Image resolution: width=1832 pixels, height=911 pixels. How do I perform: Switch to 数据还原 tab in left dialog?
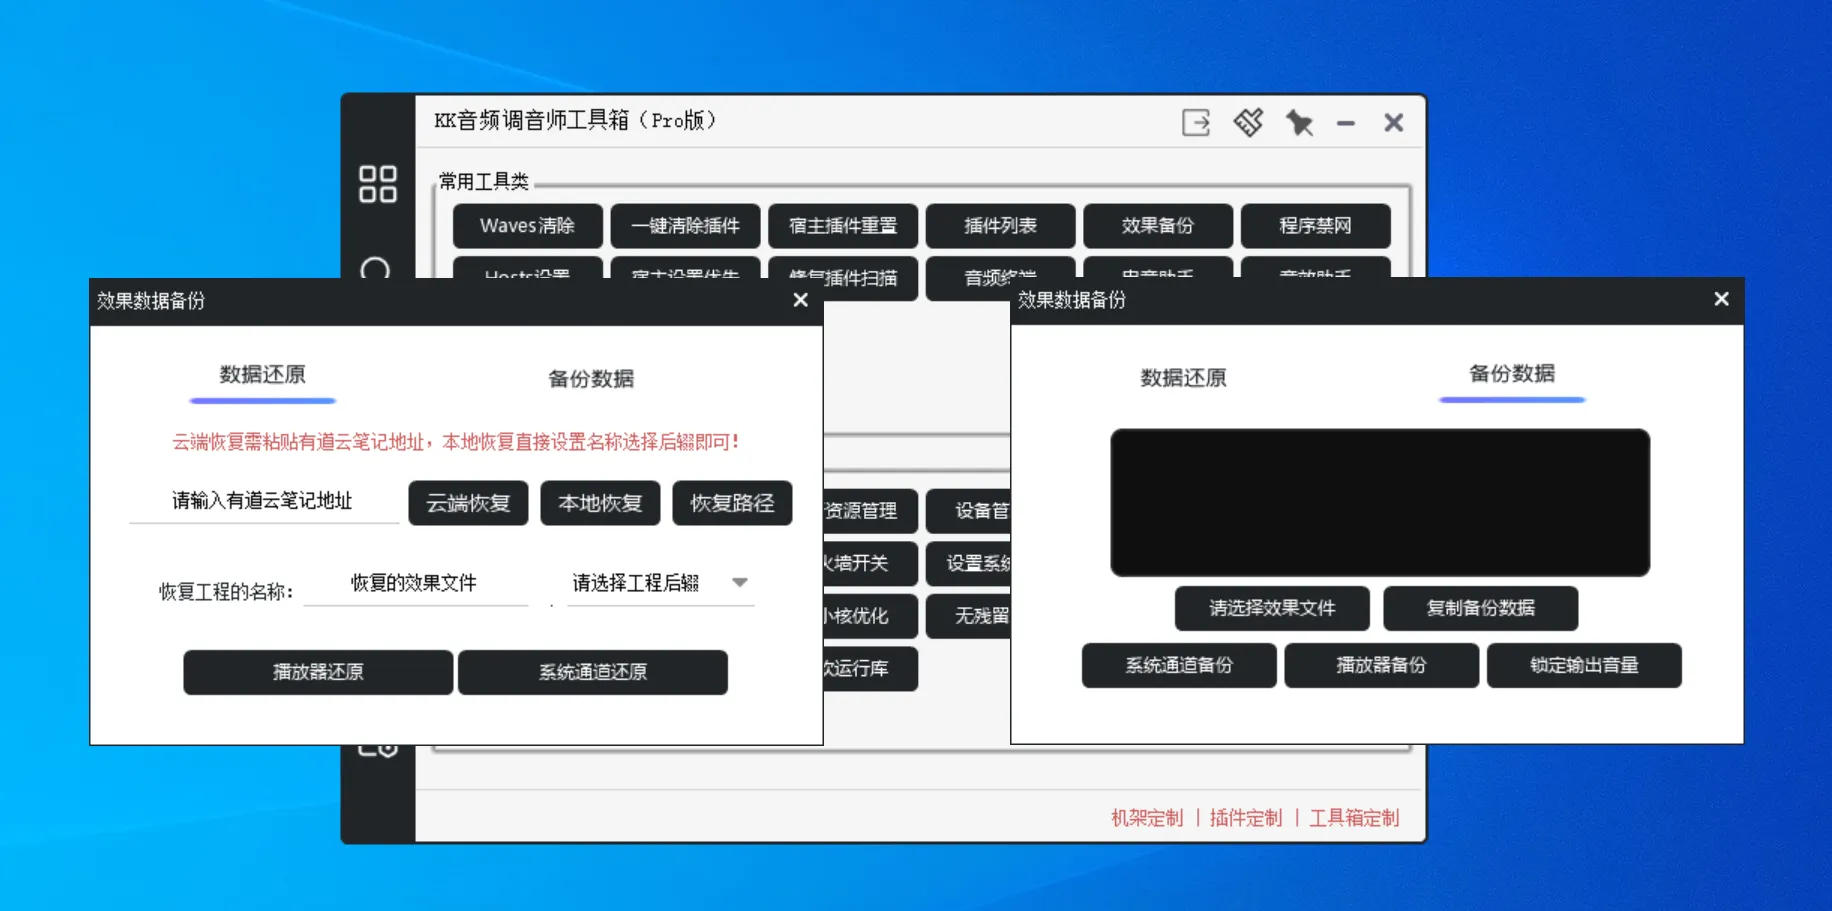(262, 375)
